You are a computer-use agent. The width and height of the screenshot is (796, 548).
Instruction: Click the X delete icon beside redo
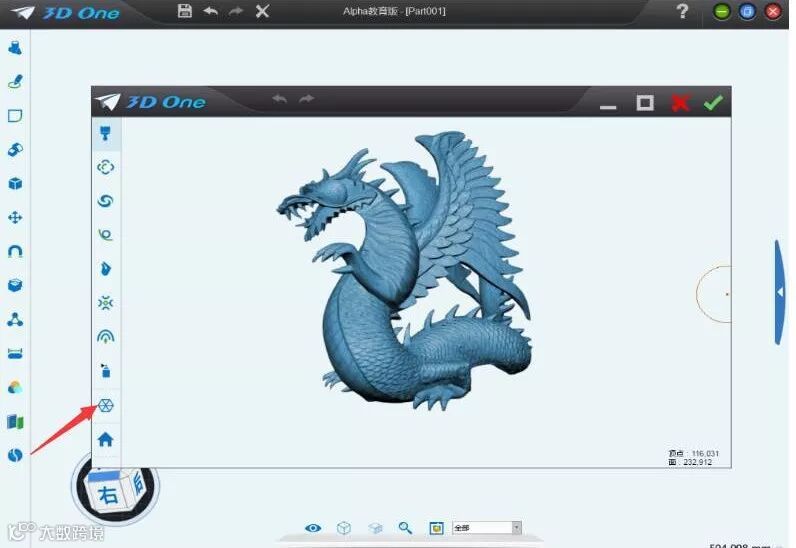click(x=262, y=11)
